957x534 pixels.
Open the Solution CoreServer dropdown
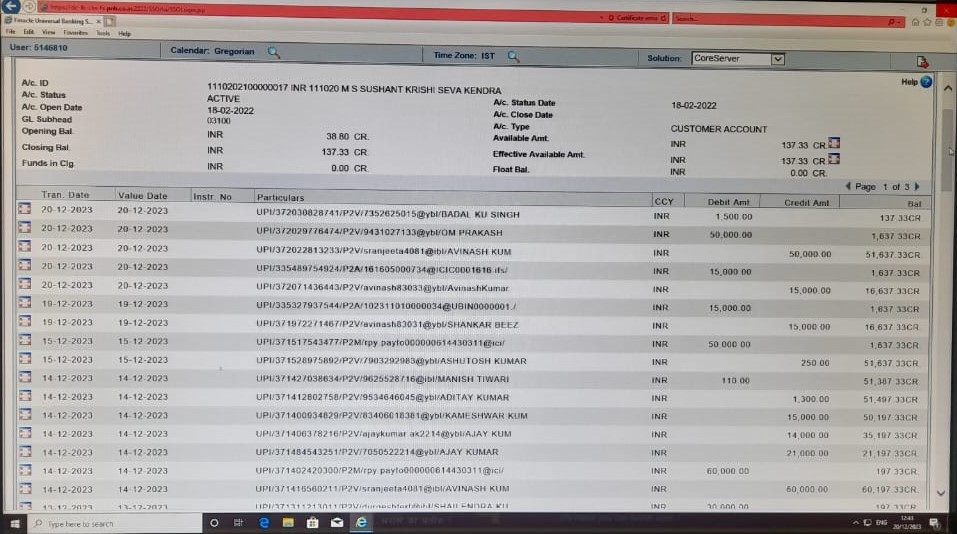point(777,59)
